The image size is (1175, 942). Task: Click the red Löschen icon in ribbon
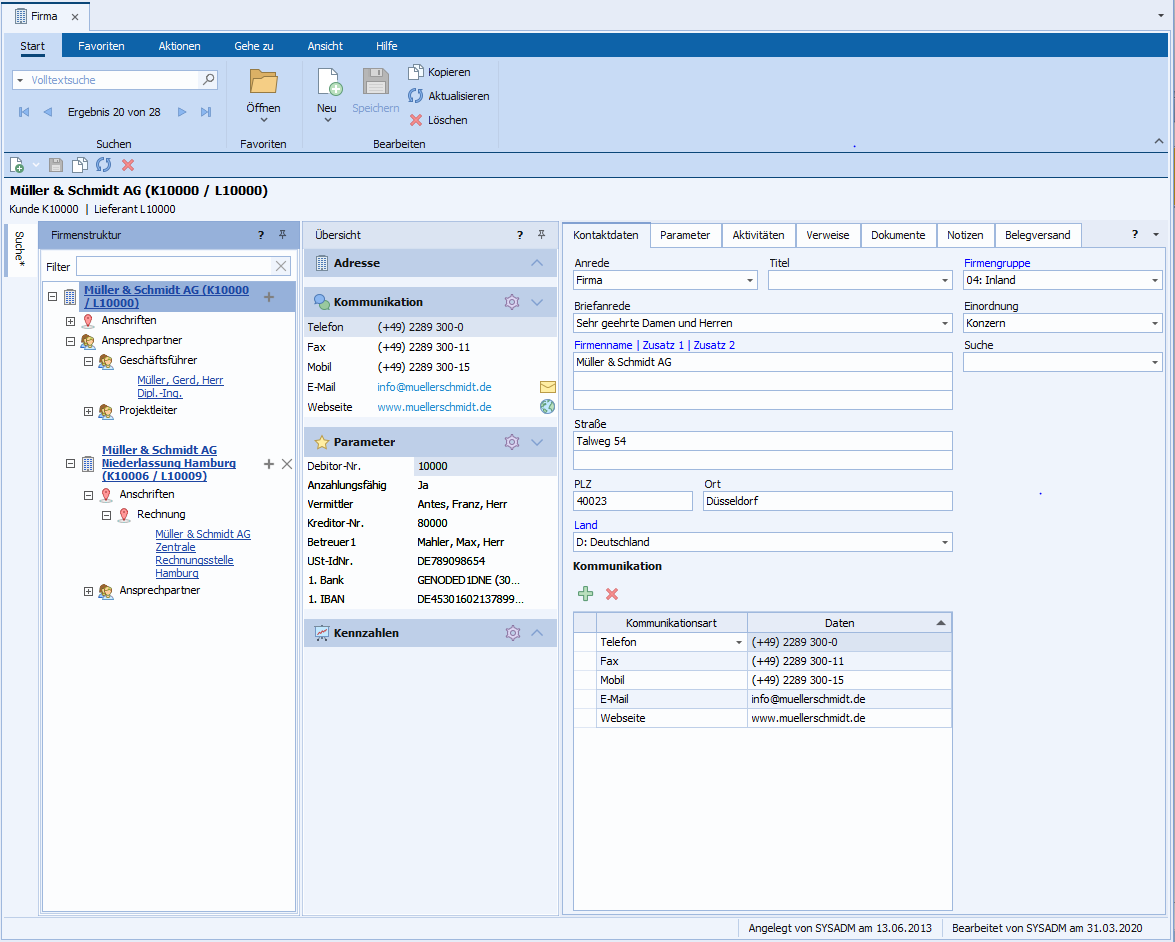(x=416, y=120)
